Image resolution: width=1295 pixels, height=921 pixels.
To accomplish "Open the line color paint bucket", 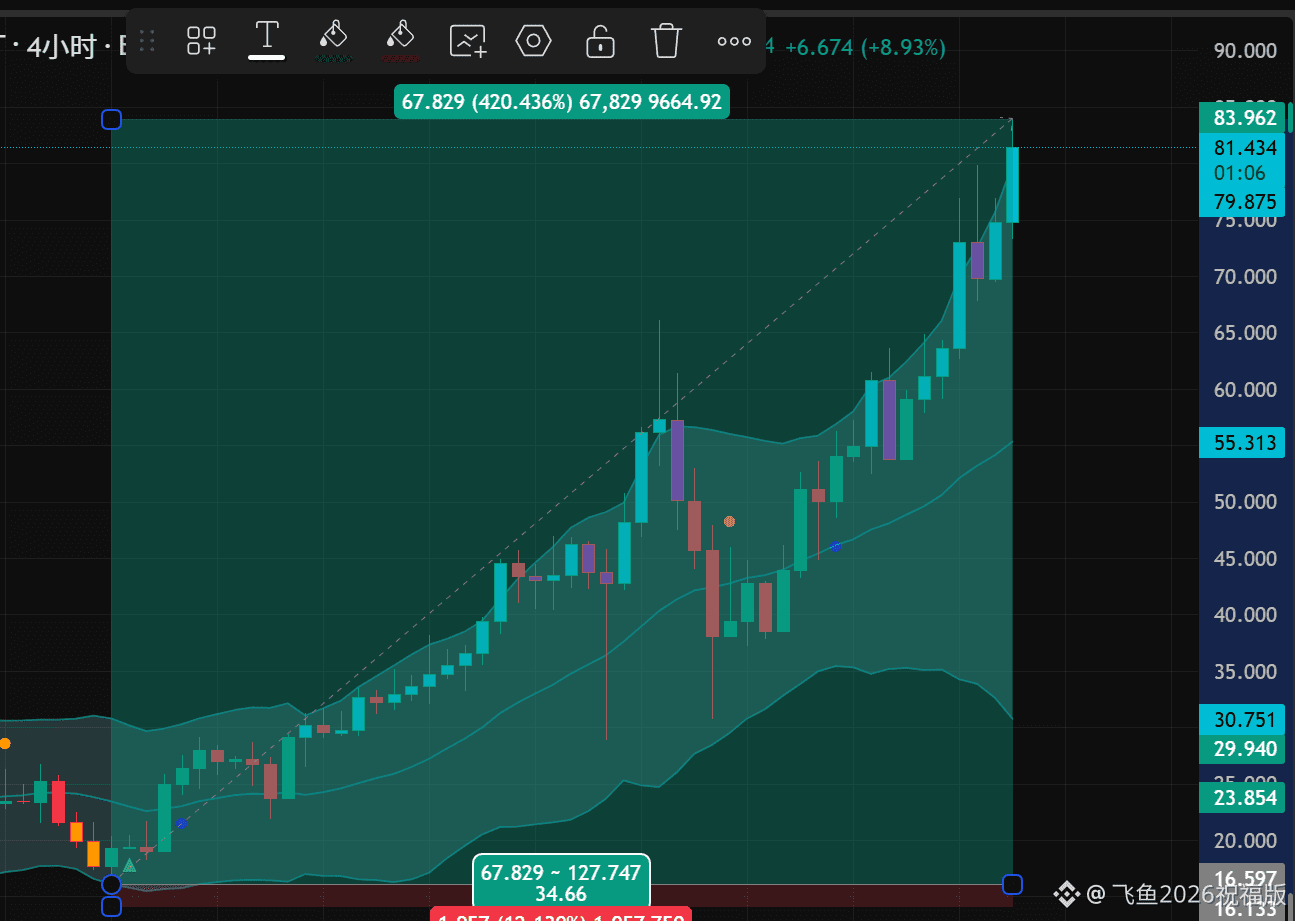I will pos(333,41).
